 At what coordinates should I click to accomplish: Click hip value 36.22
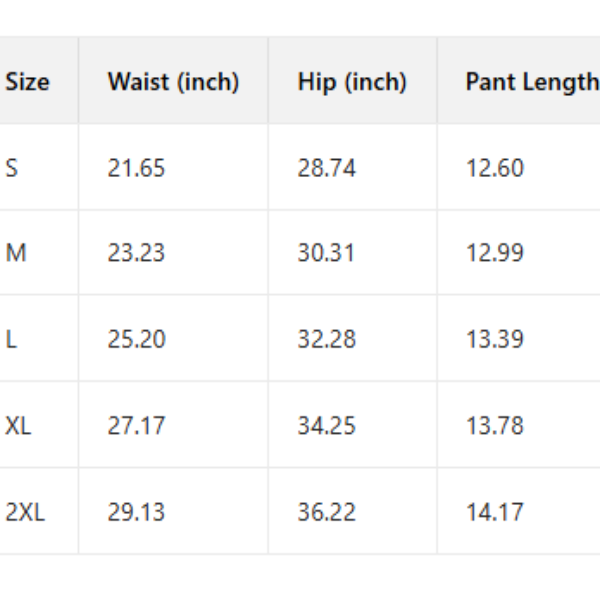click(x=326, y=513)
